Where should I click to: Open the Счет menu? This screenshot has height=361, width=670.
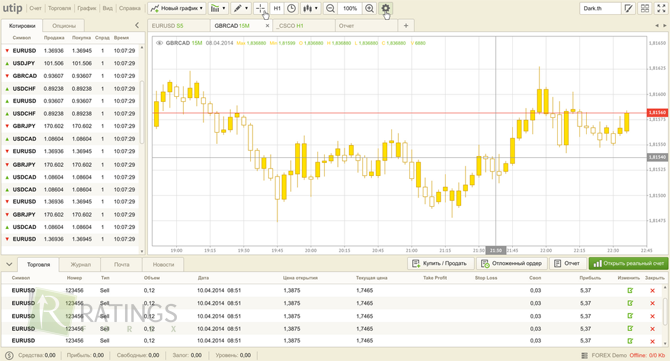35,8
